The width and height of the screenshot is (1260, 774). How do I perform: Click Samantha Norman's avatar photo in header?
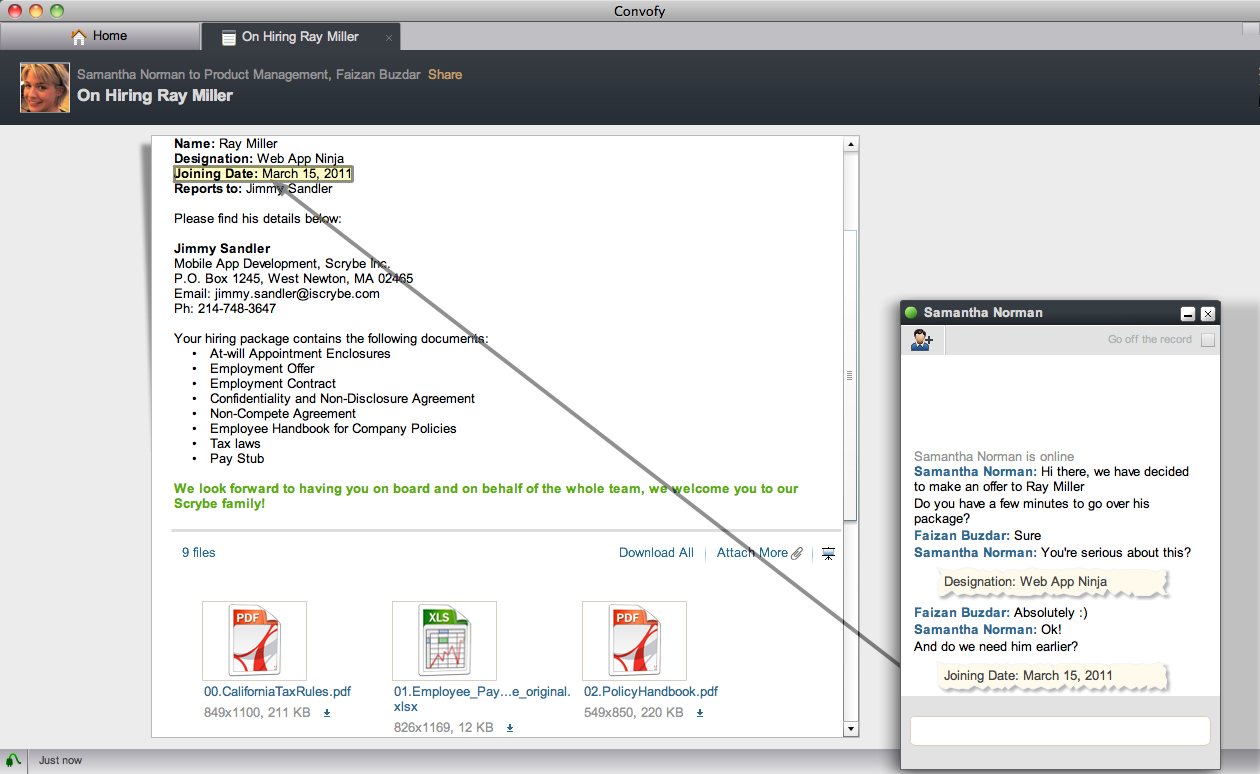(45, 87)
